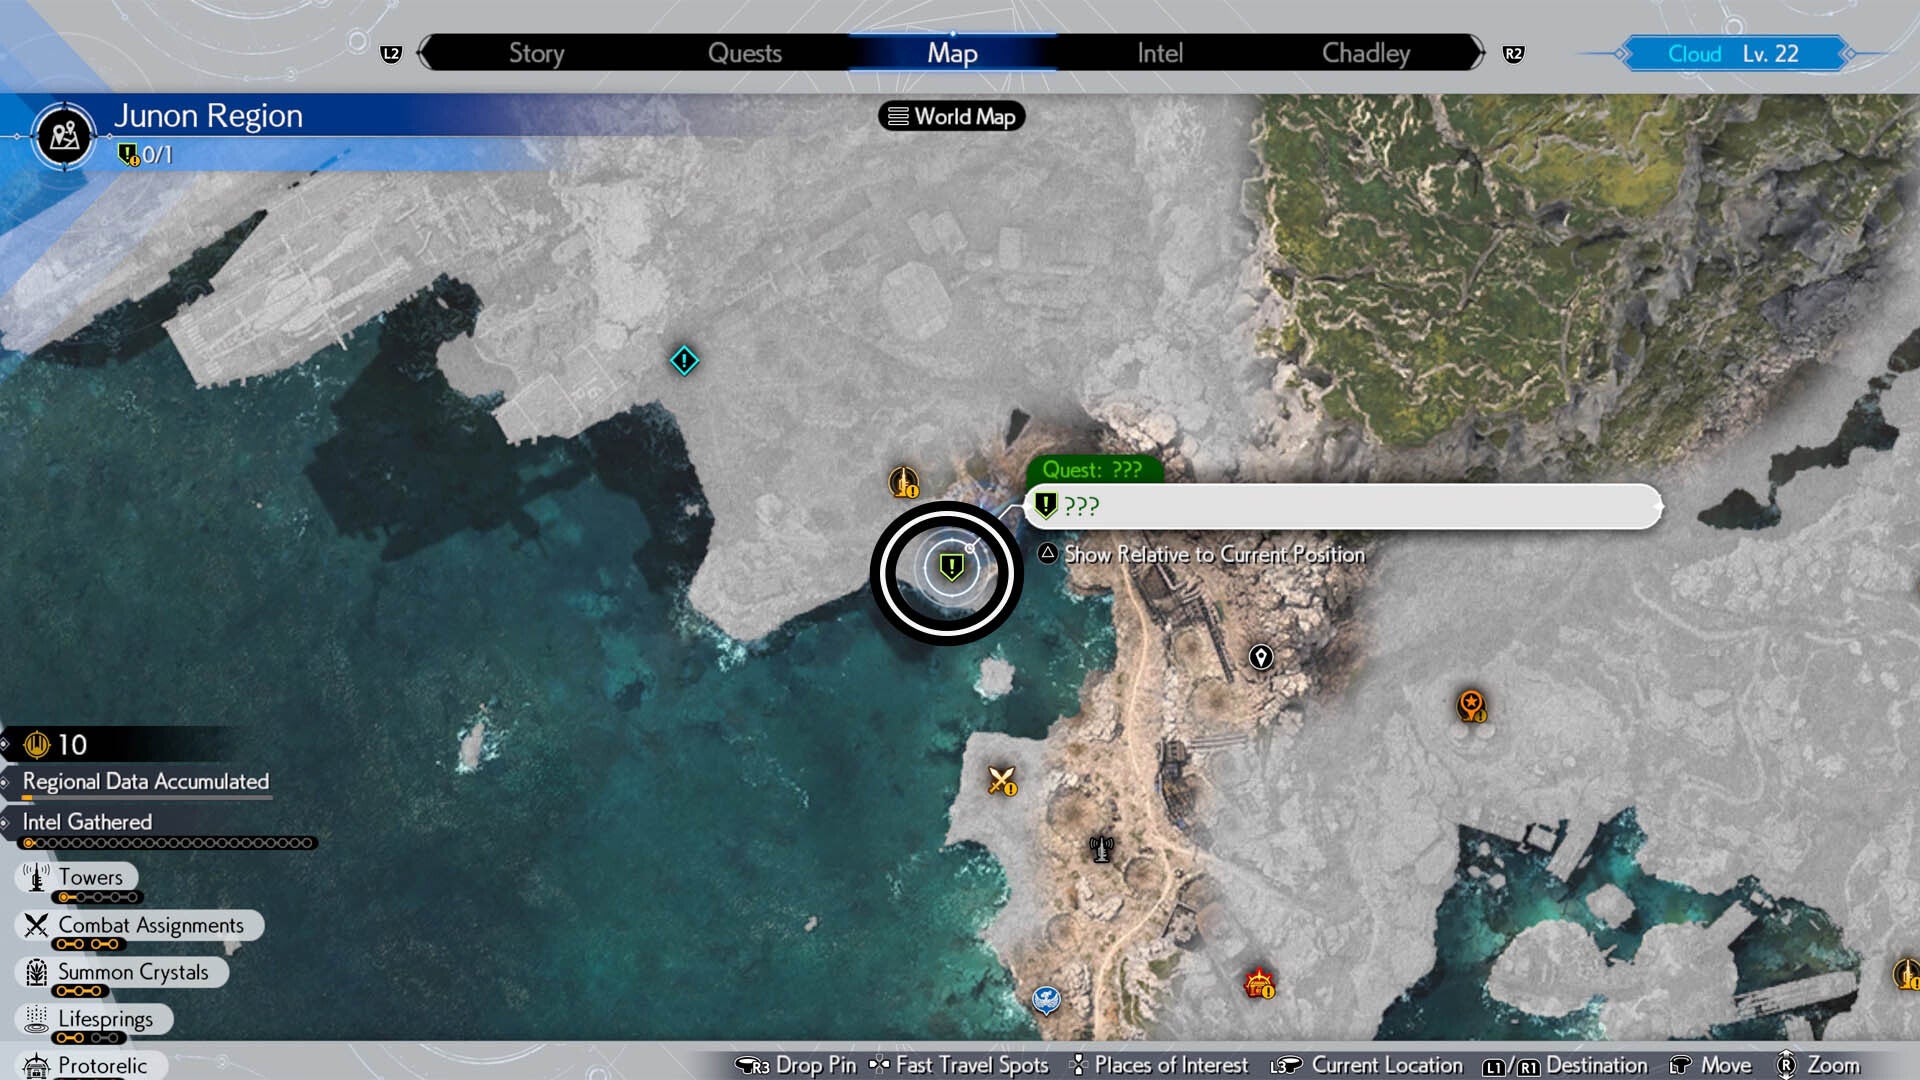The image size is (1920, 1080).
Task: Open the World Map button
Action: (x=952, y=117)
